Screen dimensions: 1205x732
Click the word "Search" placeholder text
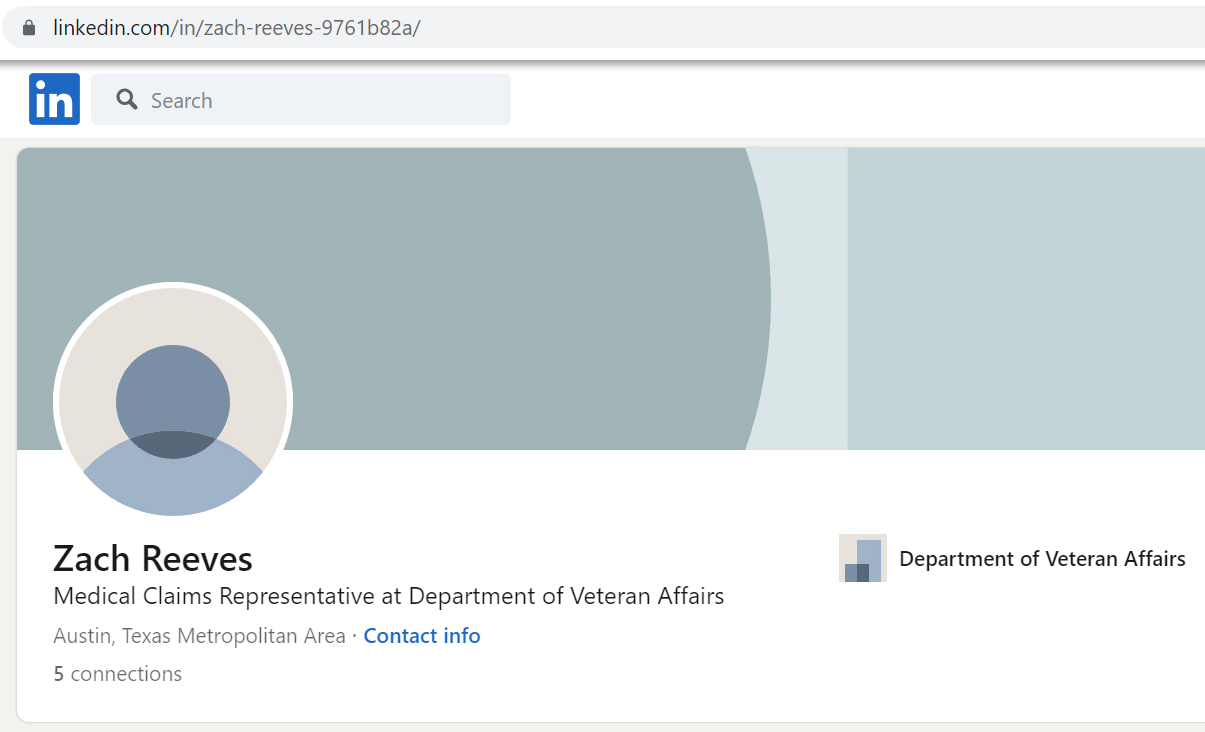pos(181,100)
